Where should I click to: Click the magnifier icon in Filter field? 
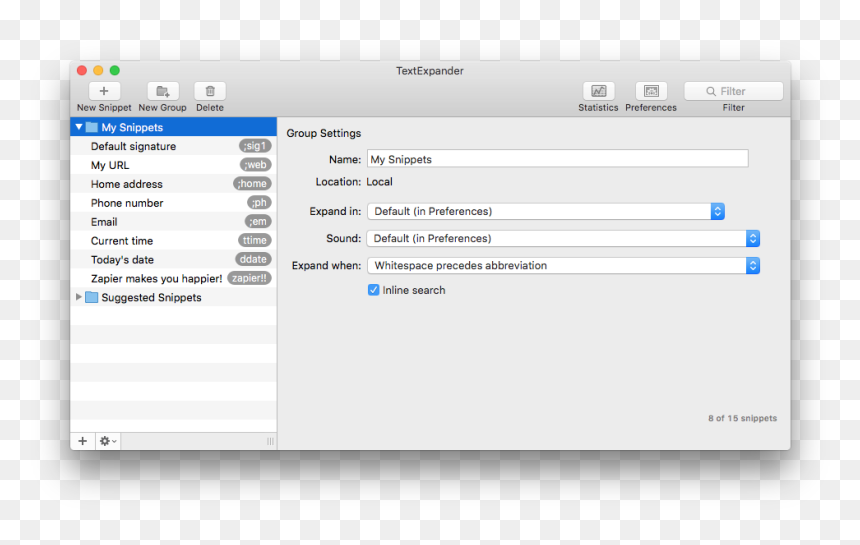[711, 92]
